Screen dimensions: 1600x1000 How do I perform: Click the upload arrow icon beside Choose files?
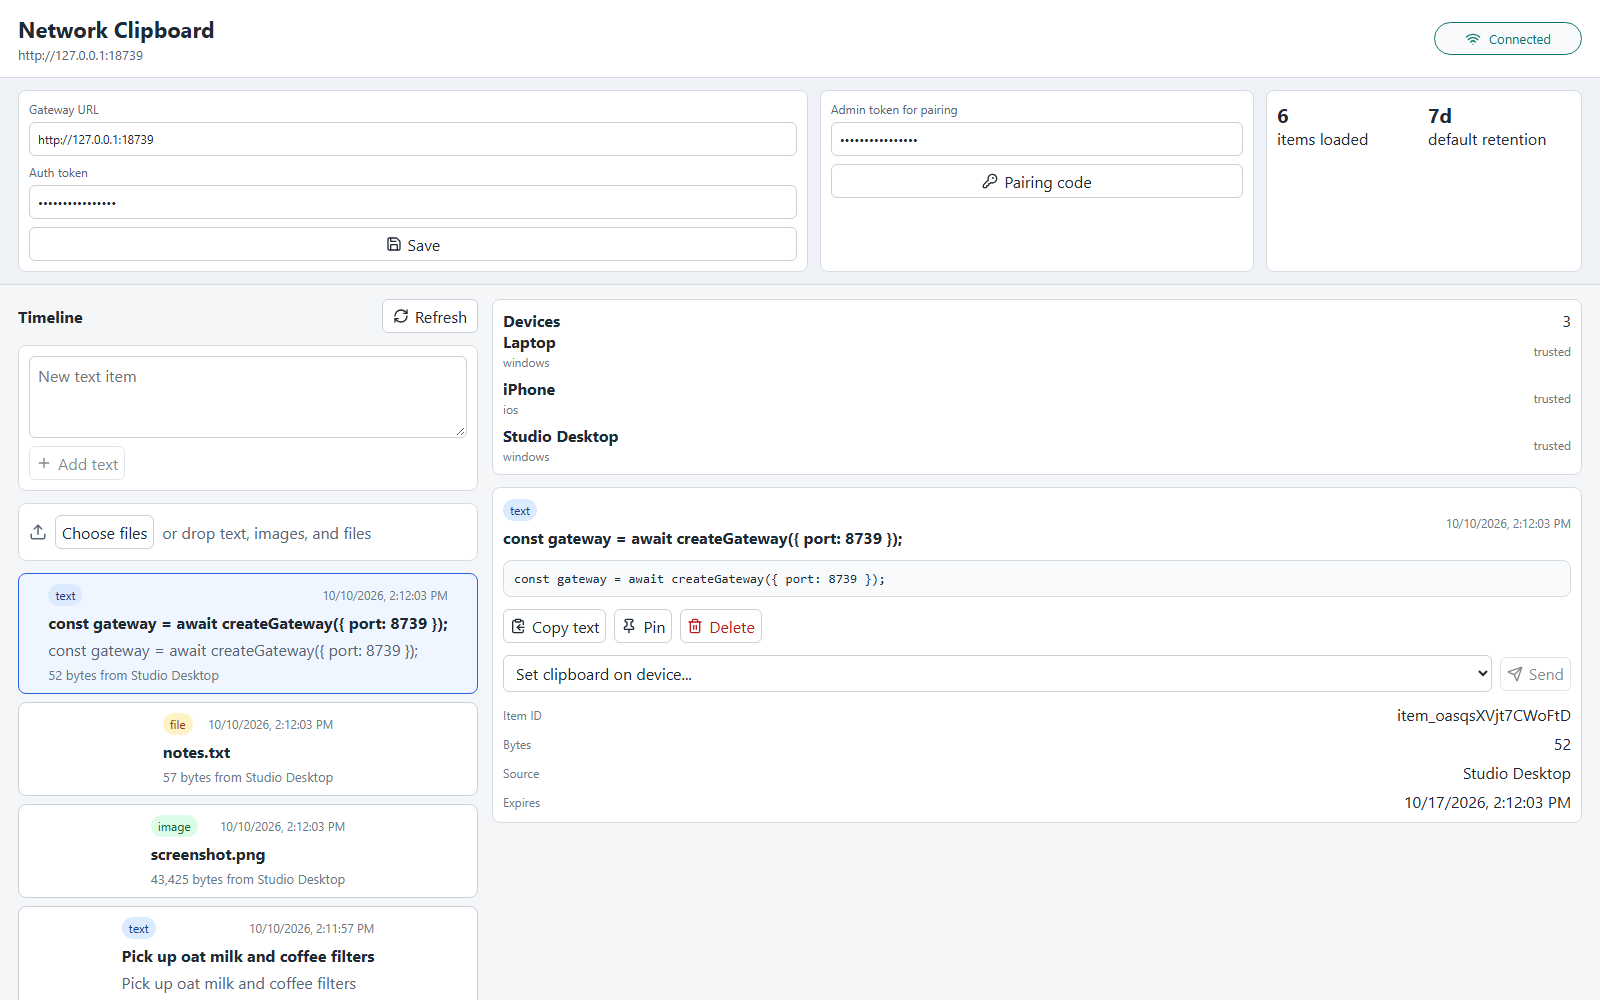click(38, 532)
